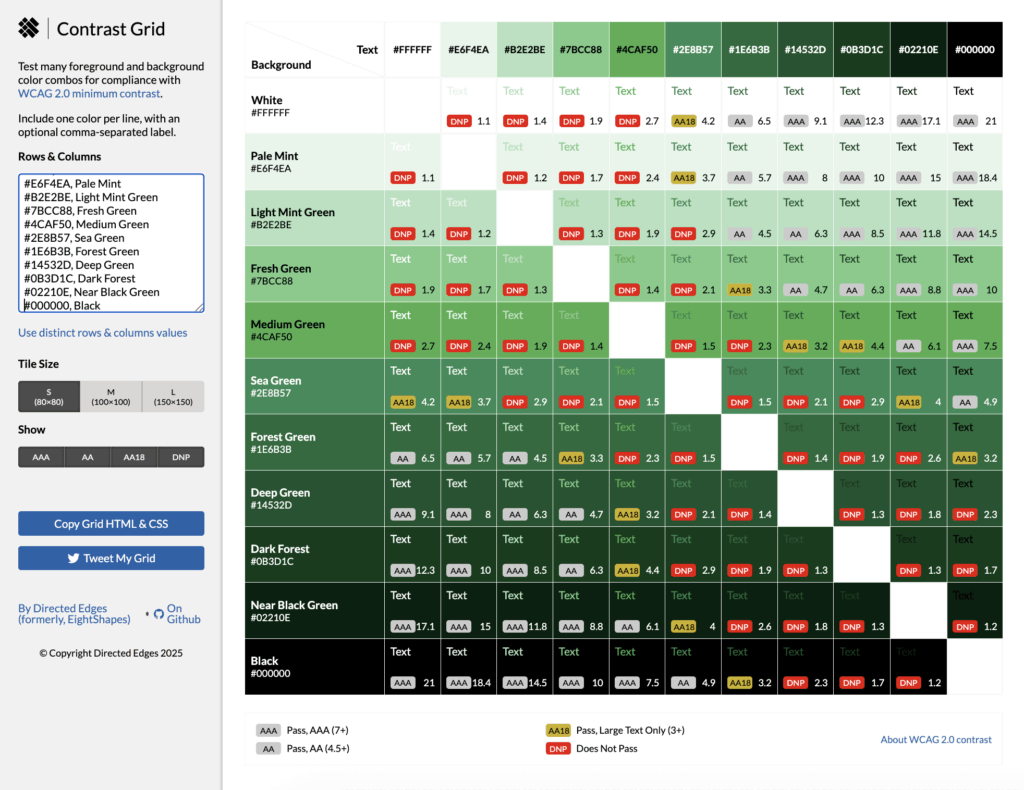Click inside the color list text area

click(x=110, y=240)
